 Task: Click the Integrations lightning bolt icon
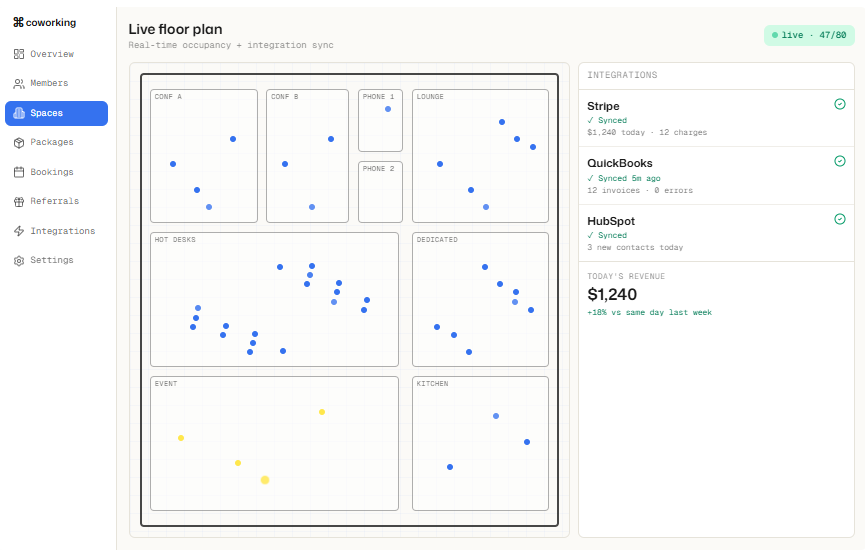coord(19,231)
